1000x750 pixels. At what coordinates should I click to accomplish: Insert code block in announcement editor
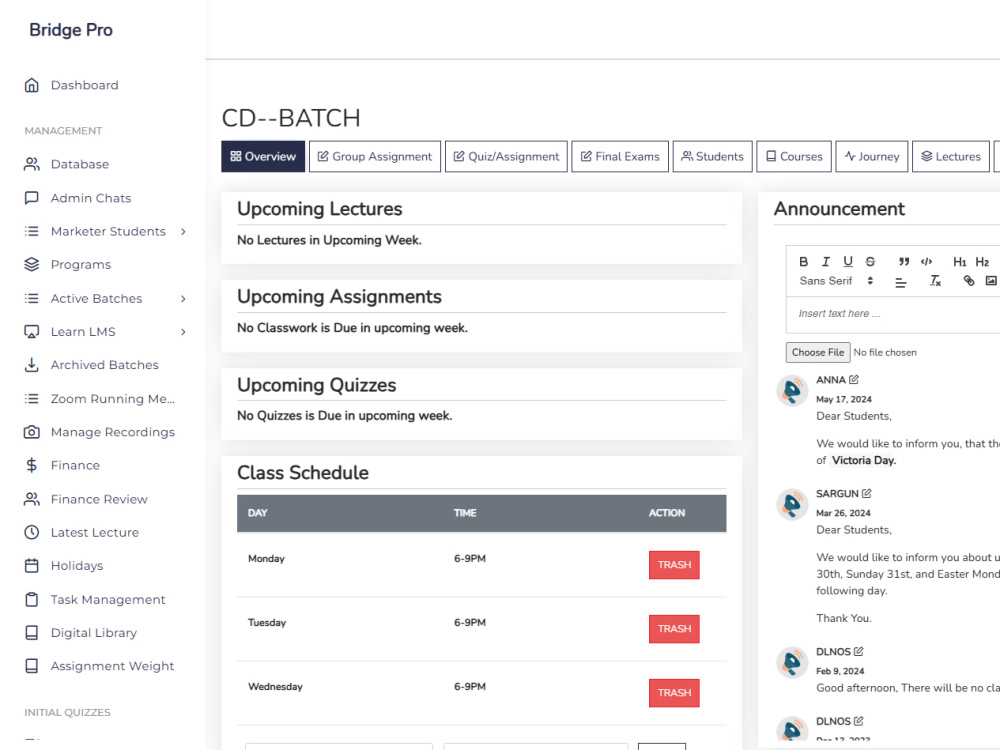[x=926, y=261]
